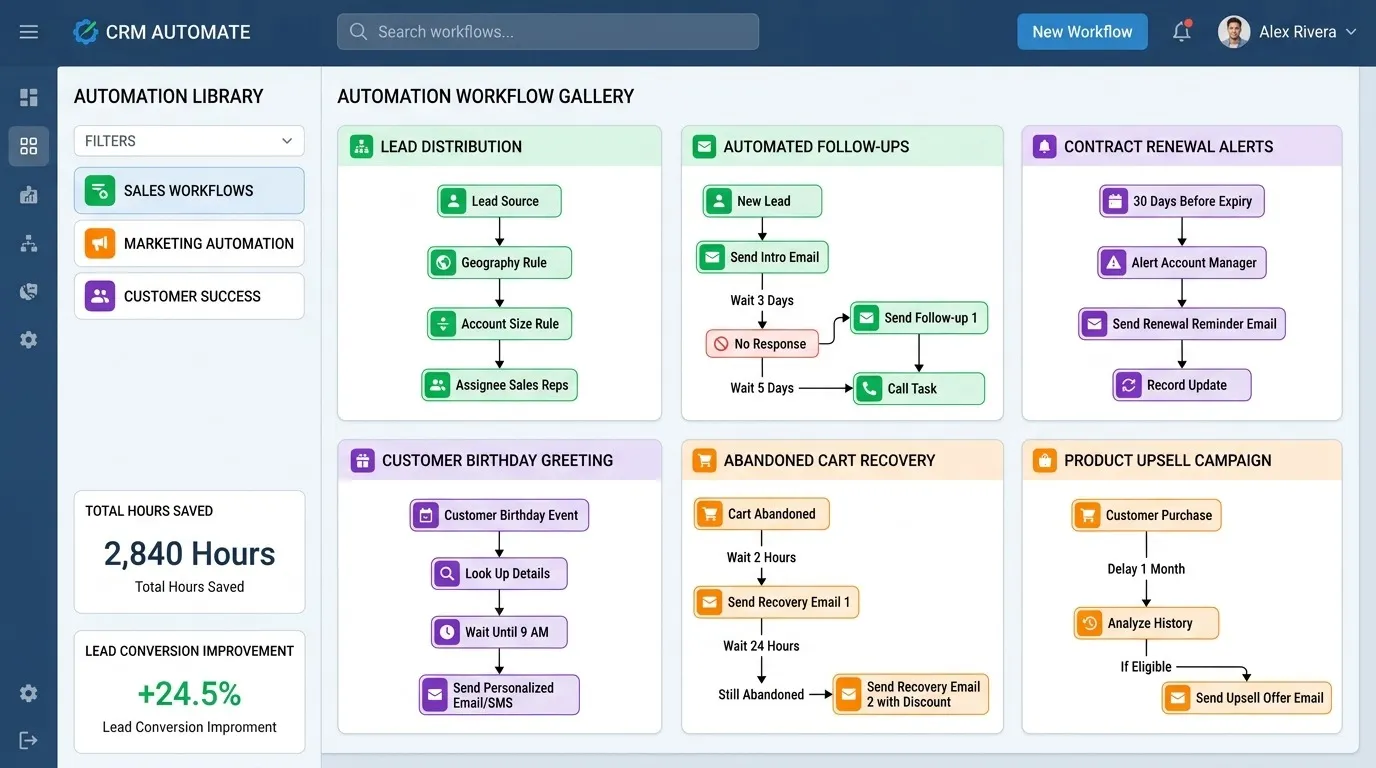Click the +24.5% conversion value
The width and height of the screenshot is (1376, 768).
point(189,693)
